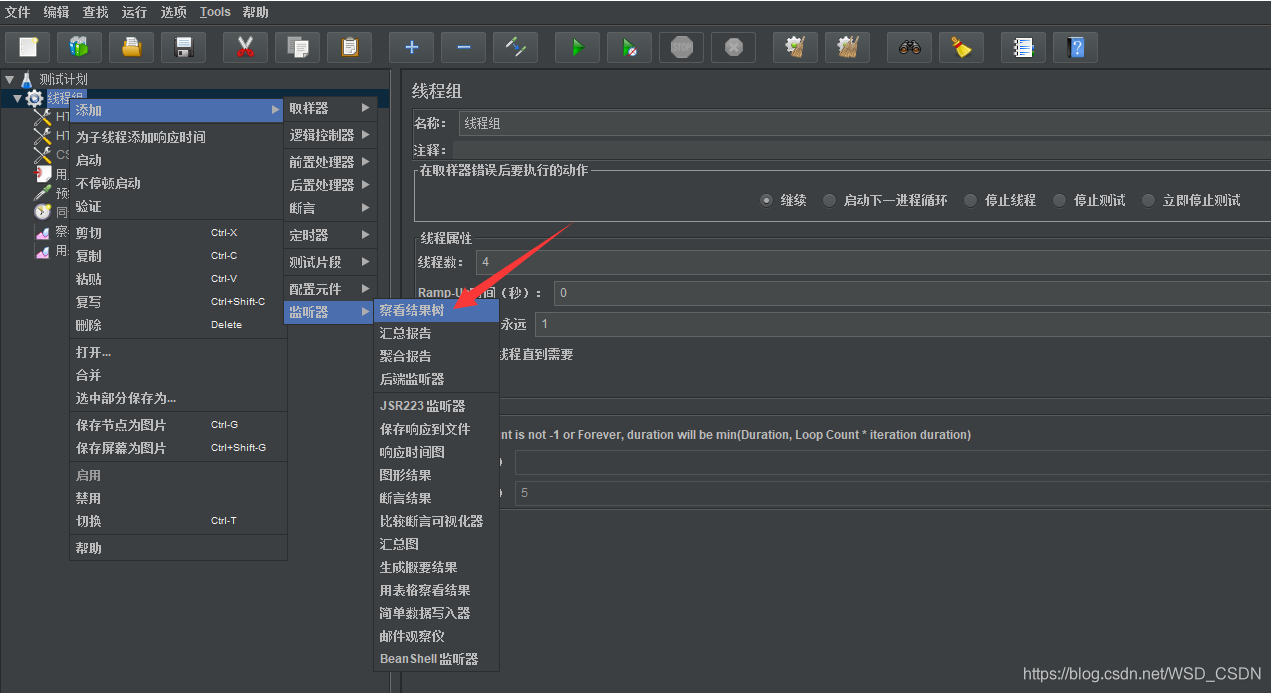Viewport: 1271px width, 693px height.
Task: Expand the 后置处理器 submenu
Action: coord(330,185)
